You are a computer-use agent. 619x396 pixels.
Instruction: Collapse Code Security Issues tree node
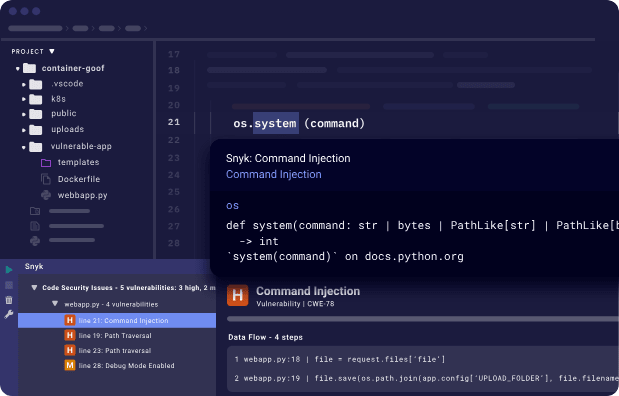coord(34,287)
